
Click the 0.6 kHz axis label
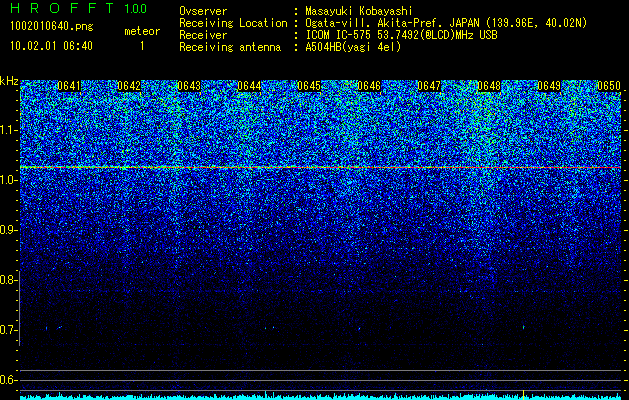click(9, 380)
